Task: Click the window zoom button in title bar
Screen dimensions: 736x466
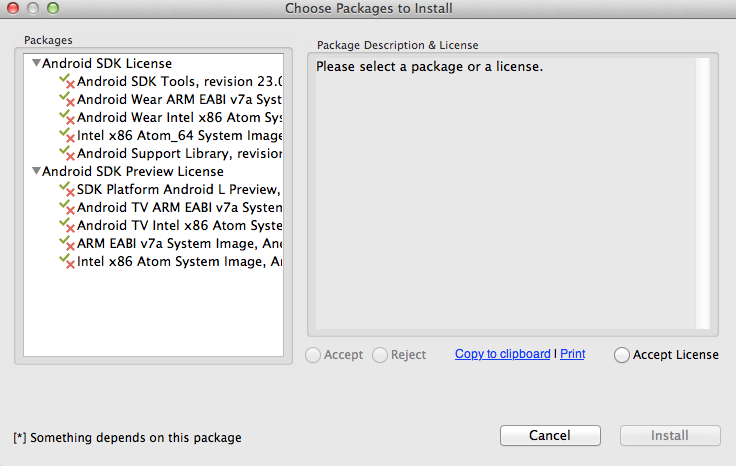Action: pos(54,9)
